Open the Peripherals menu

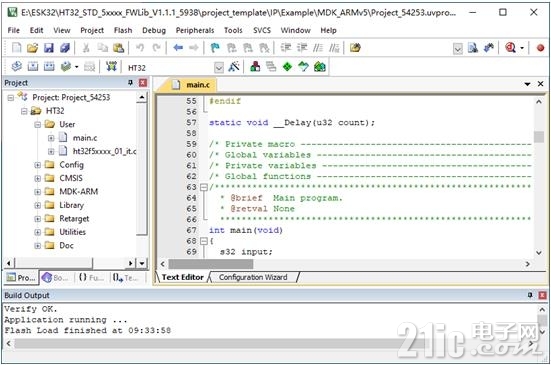195,30
